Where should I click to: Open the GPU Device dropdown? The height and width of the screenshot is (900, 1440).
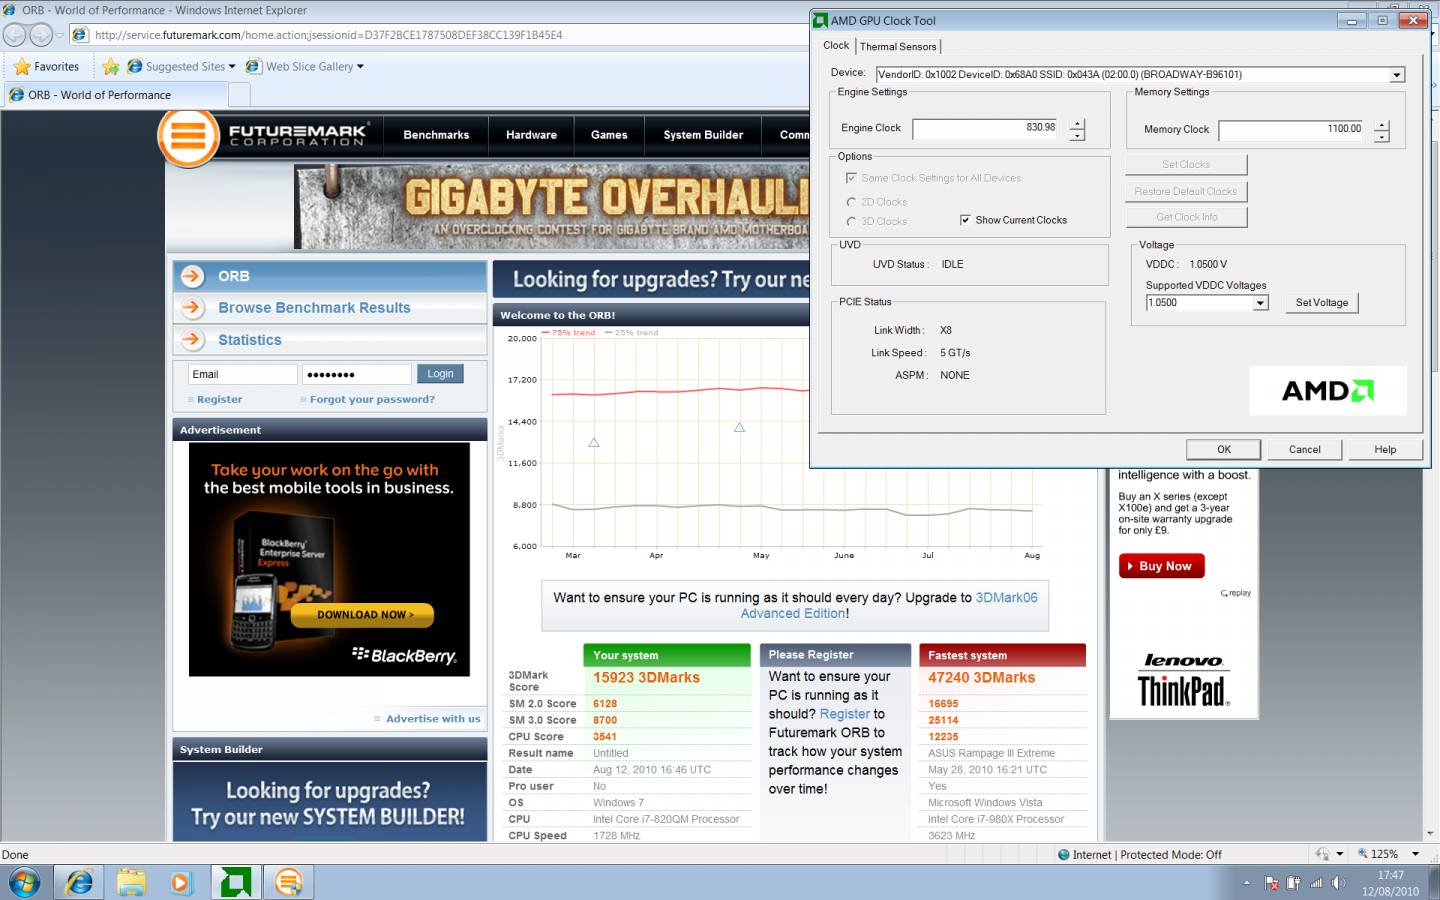[x=1397, y=75]
